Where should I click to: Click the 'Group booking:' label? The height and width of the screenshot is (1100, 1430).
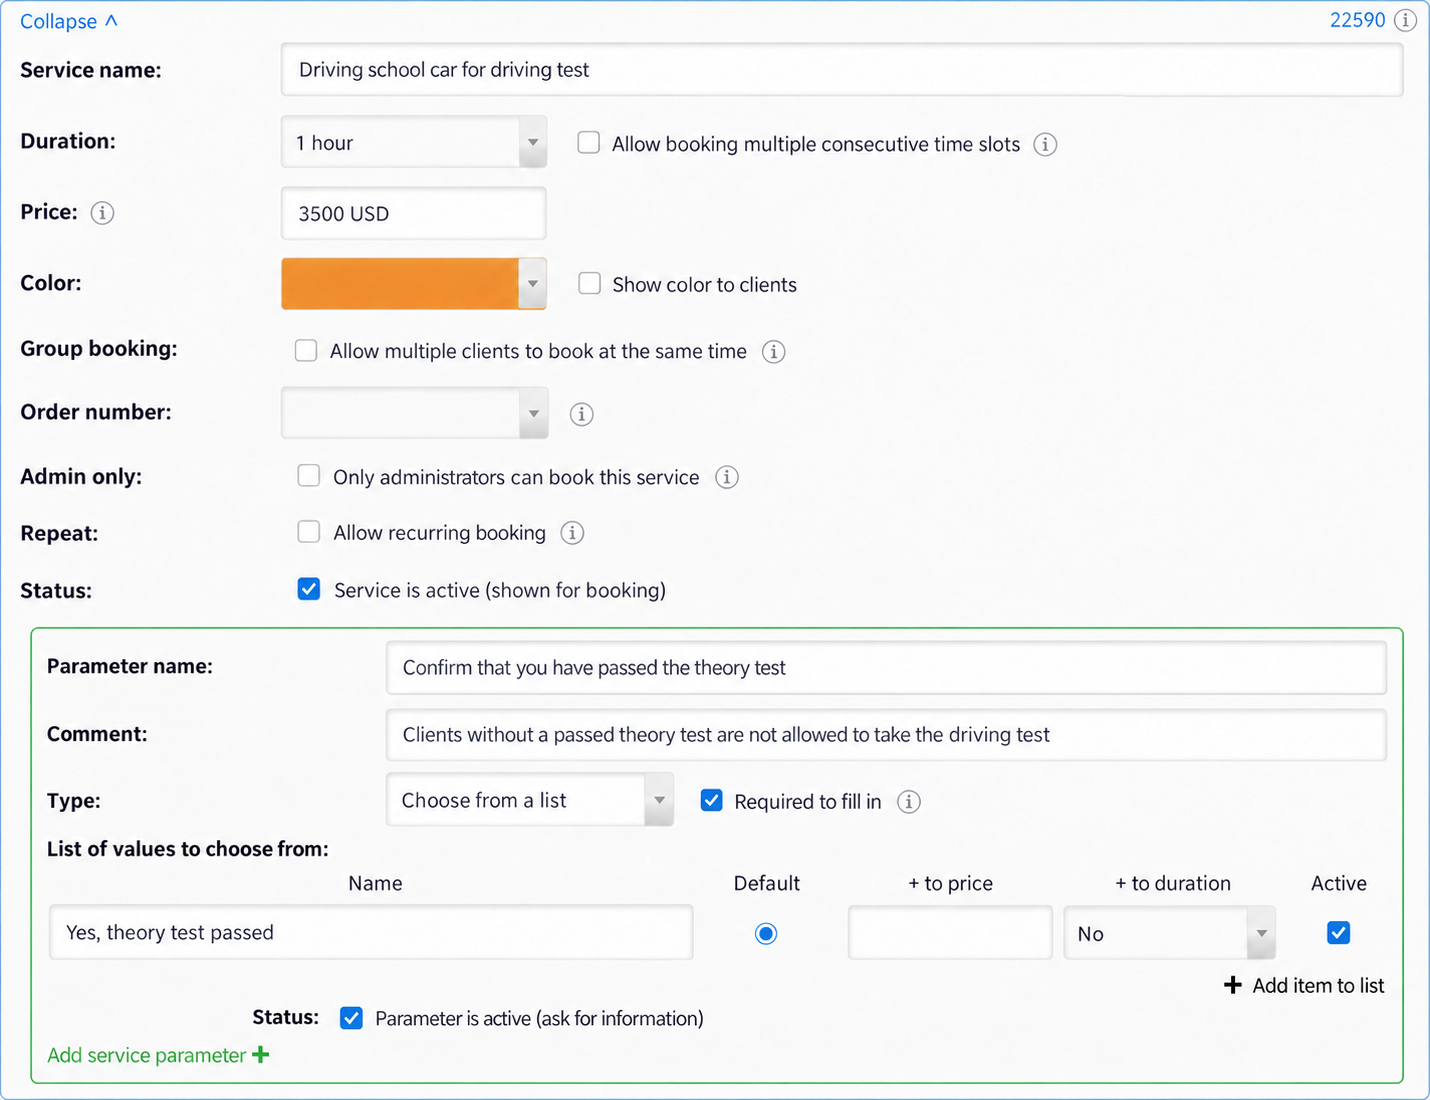click(99, 349)
